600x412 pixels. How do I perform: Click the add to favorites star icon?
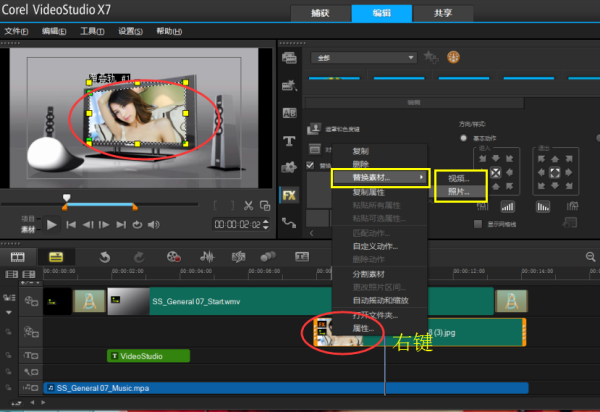(431, 57)
